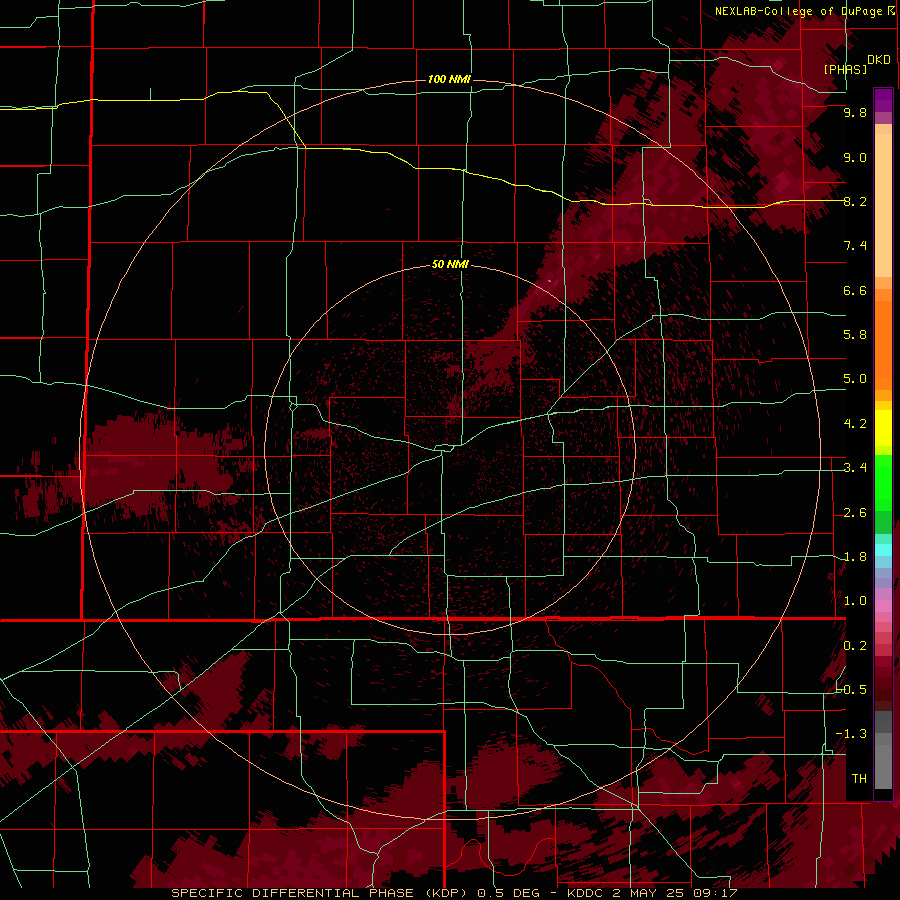Pick the cyan band on color scale
The width and height of the screenshot is (900, 900).
click(x=883, y=550)
